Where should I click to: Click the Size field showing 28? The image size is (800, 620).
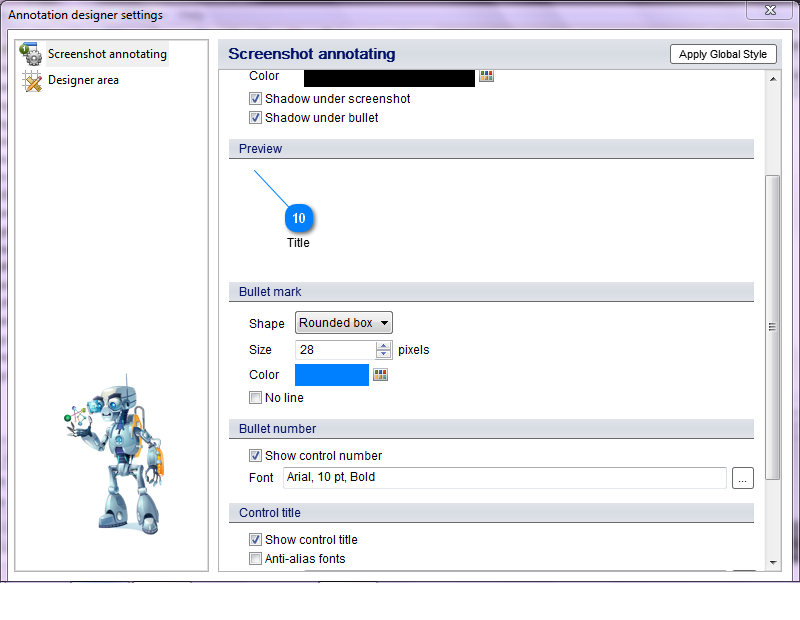pos(335,350)
